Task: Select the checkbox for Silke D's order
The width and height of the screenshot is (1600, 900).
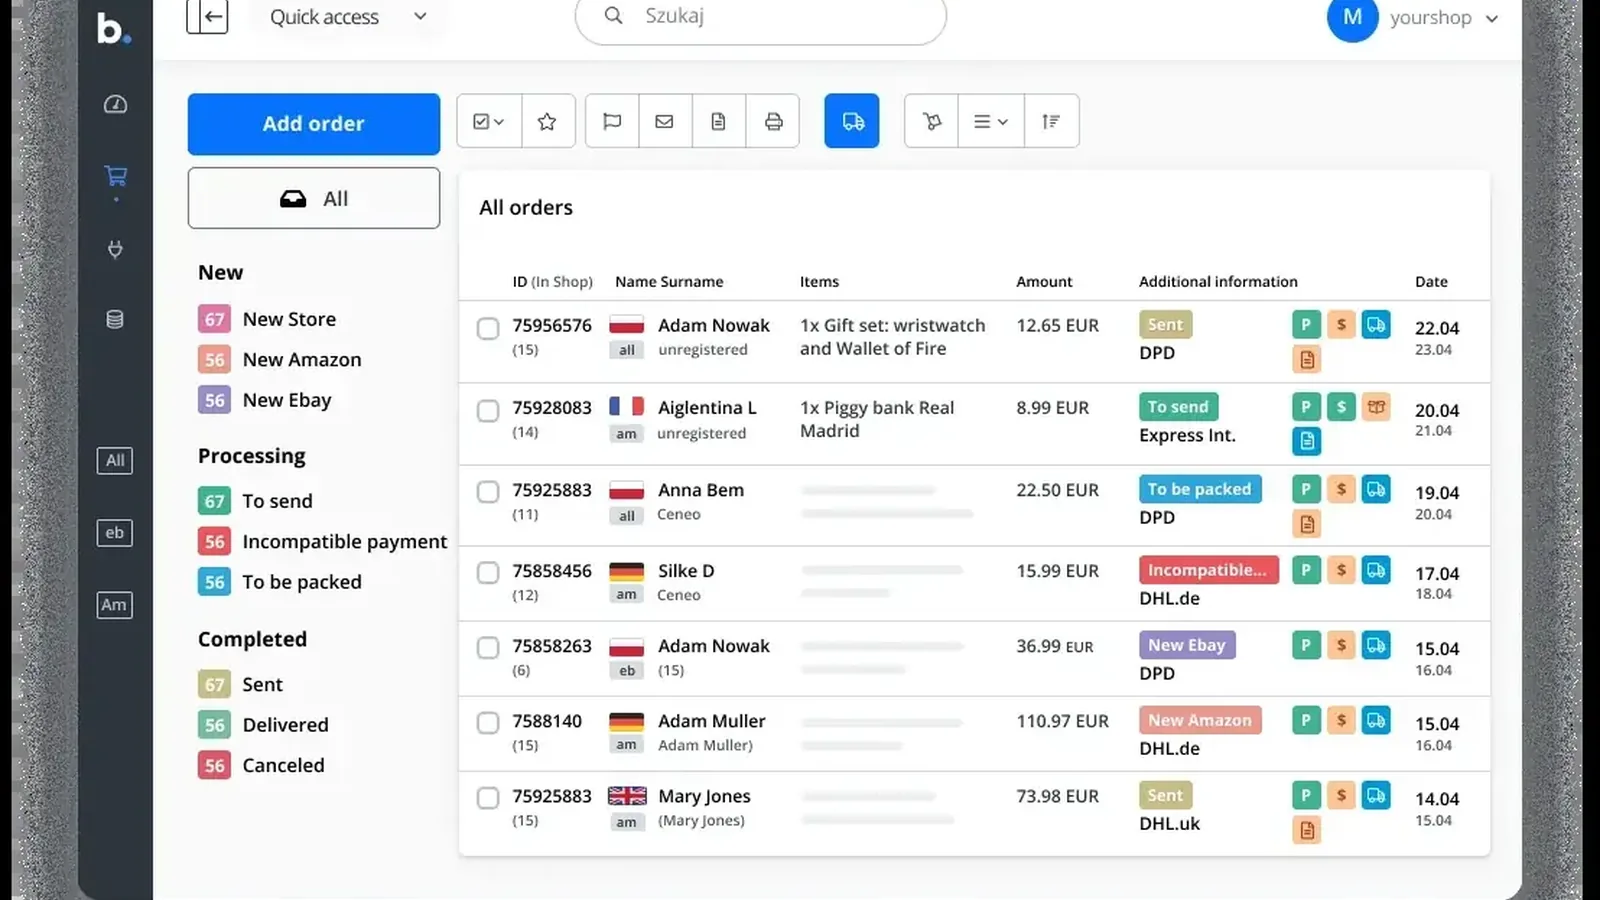Action: coord(488,573)
